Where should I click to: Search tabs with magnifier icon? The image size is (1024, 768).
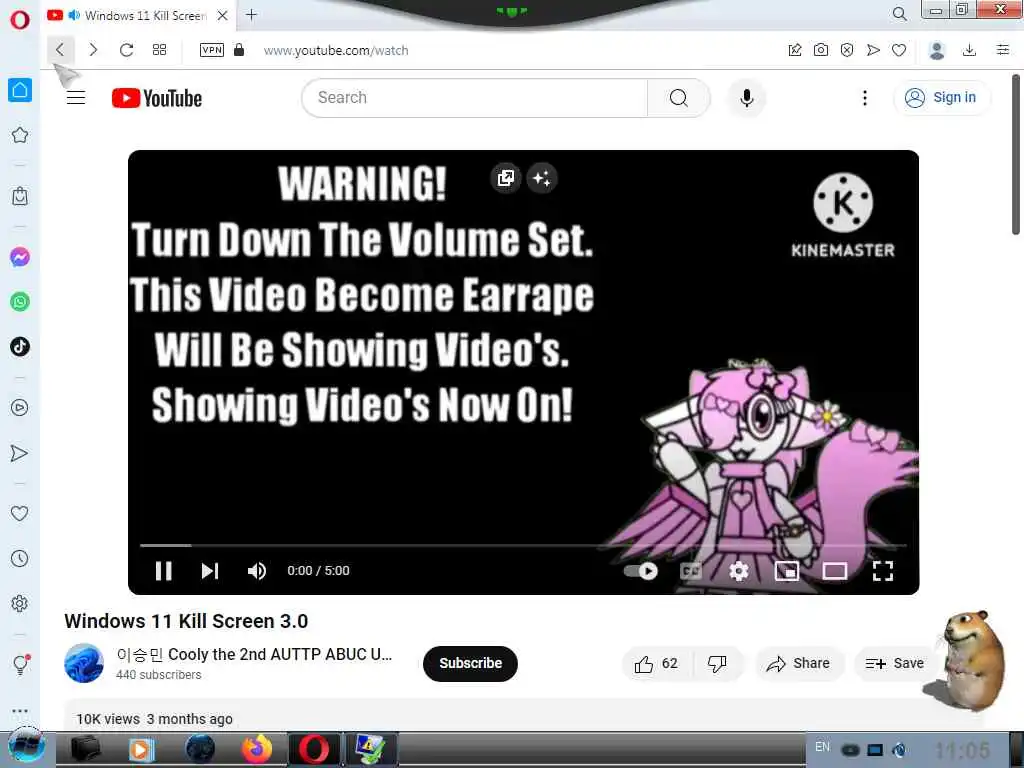900,14
